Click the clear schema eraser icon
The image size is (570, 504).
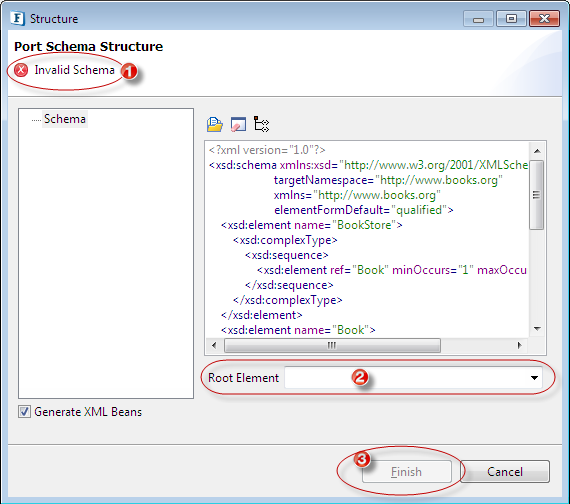(x=238, y=124)
